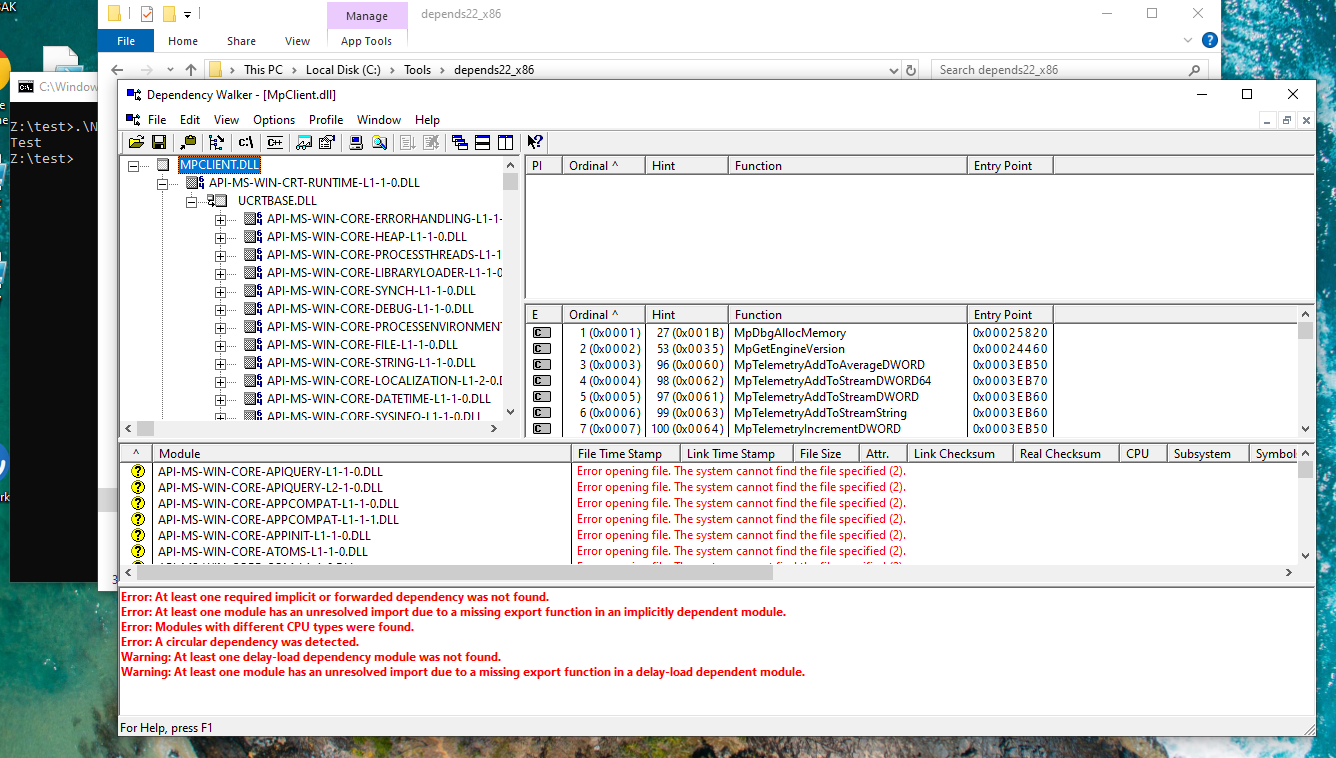Click the Open file toolbar icon
Viewport: 1336px width, 758px height.
[x=136, y=142]
